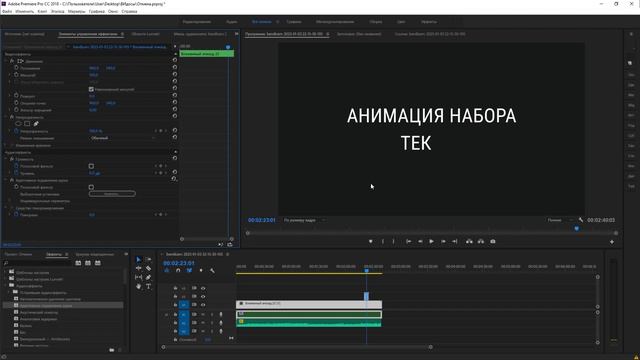Mute audio track A1

click(x=203, y=315)
